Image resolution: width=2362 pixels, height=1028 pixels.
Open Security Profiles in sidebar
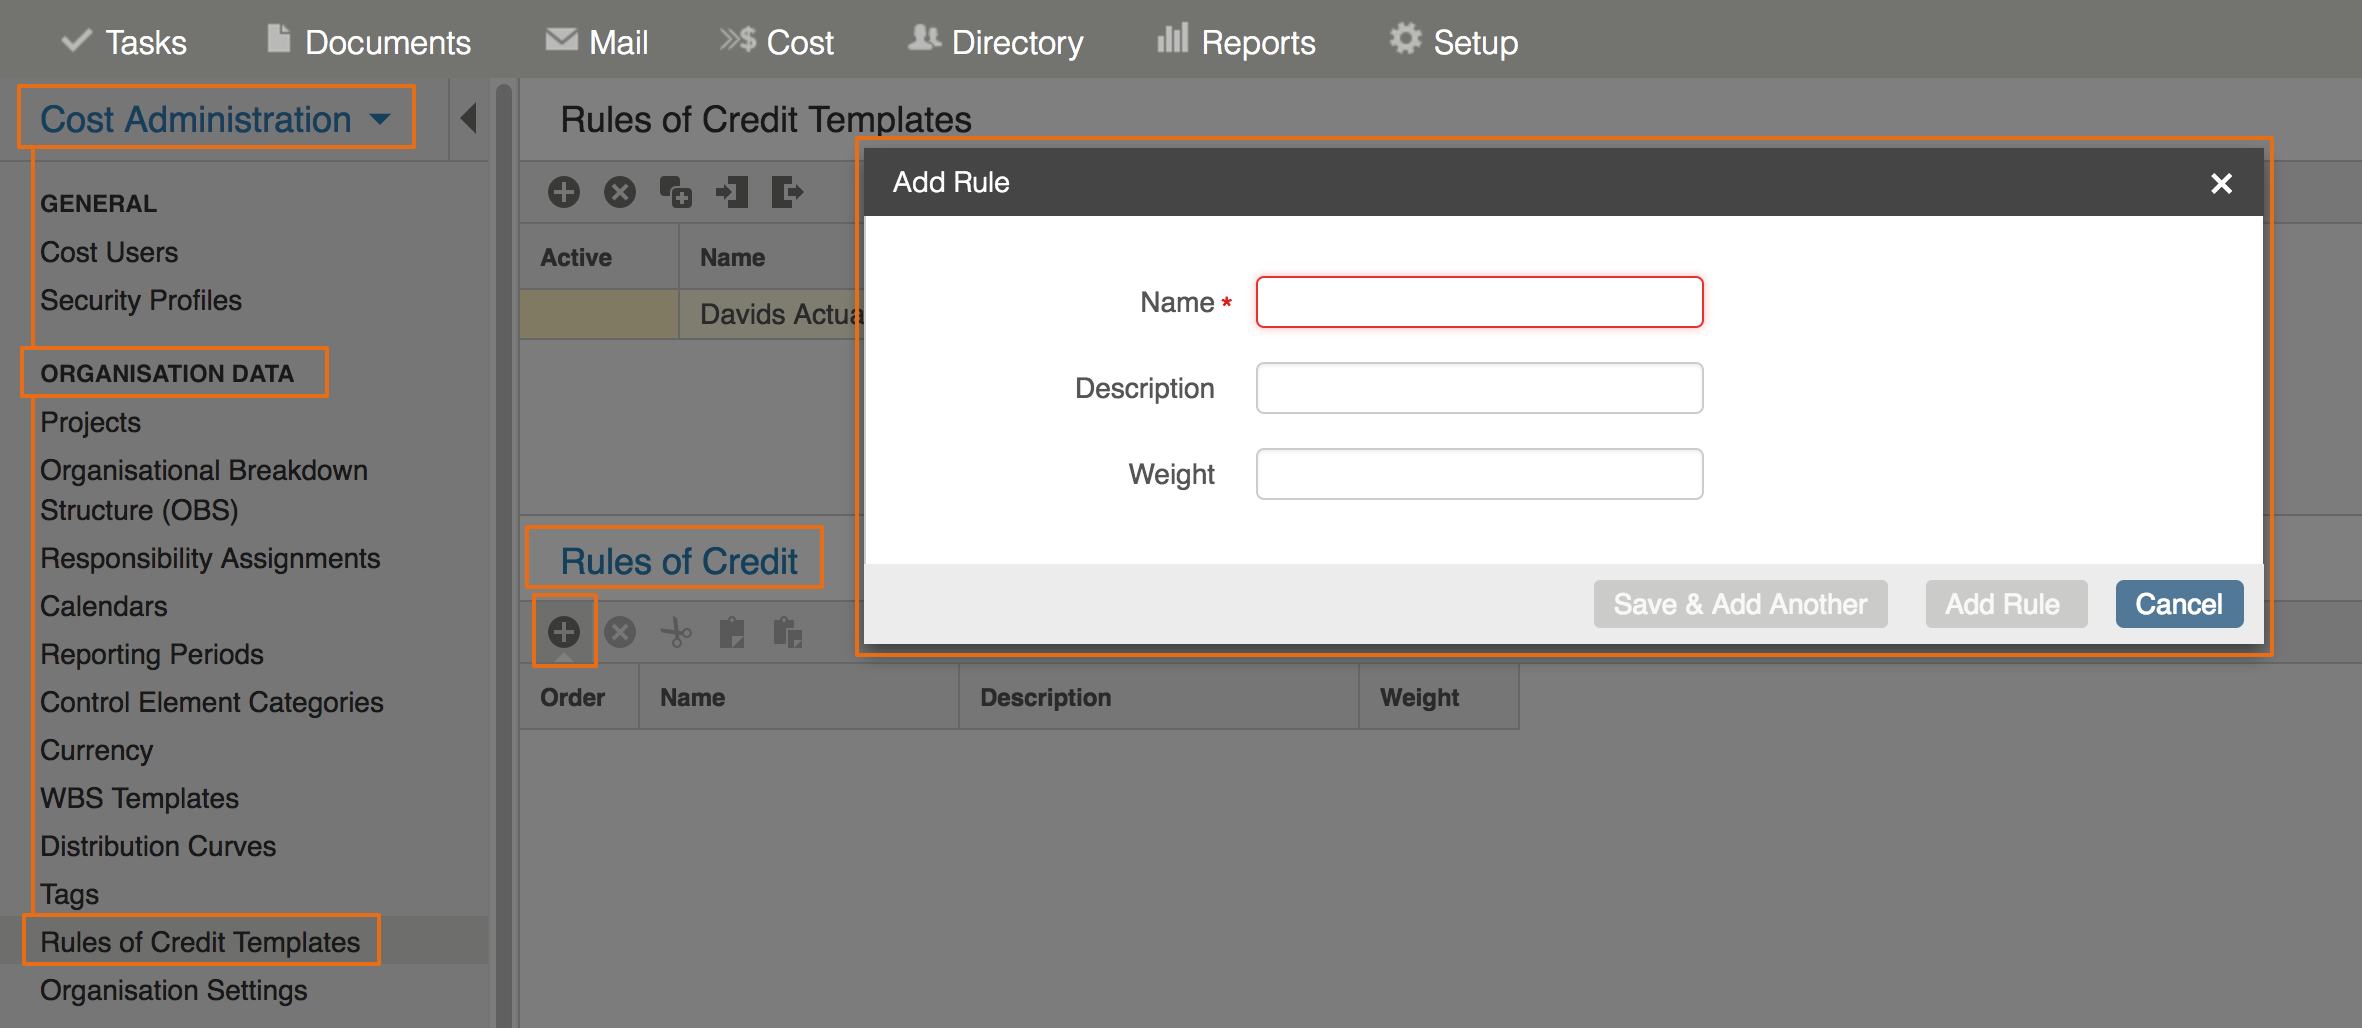click(141, 300)
